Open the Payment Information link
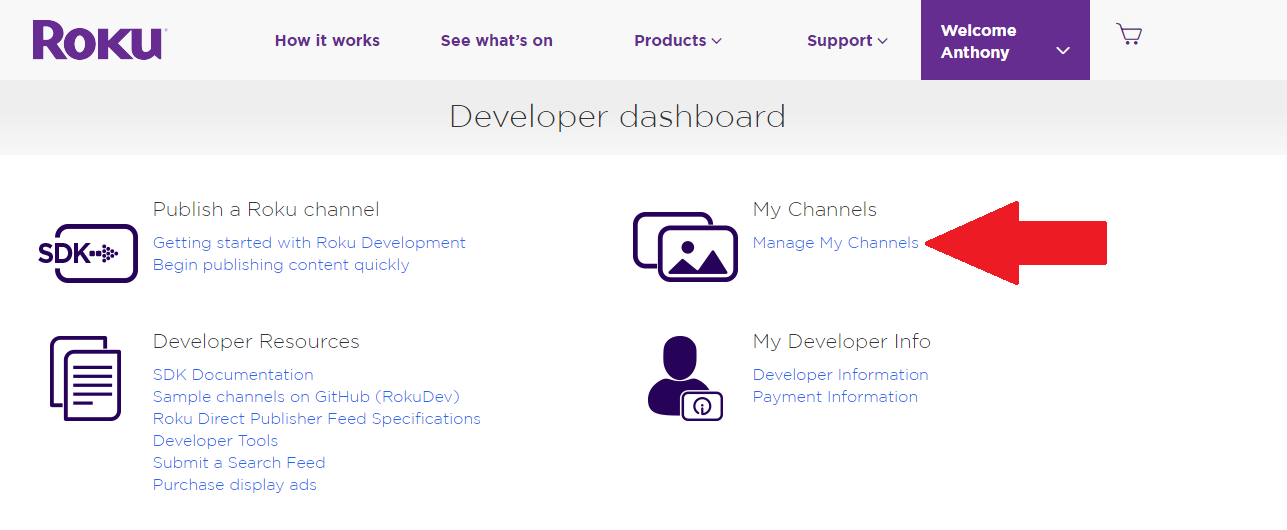This screenshot has height=530, width=1287. (835, 397)
